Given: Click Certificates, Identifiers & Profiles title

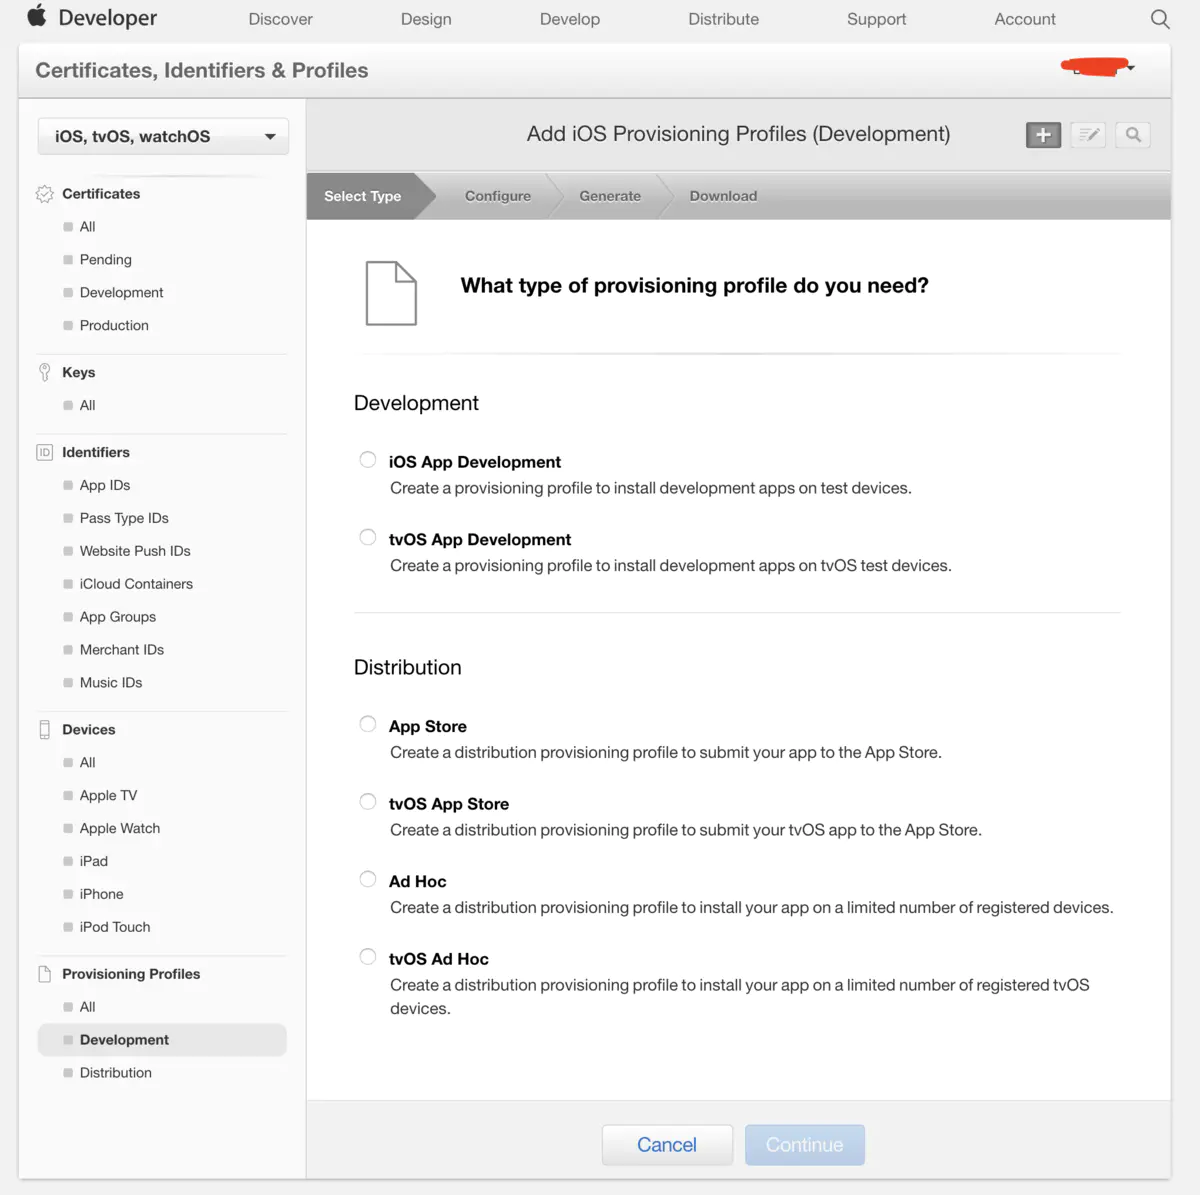Looking at the screenshot, I should [x=202, y=71].
